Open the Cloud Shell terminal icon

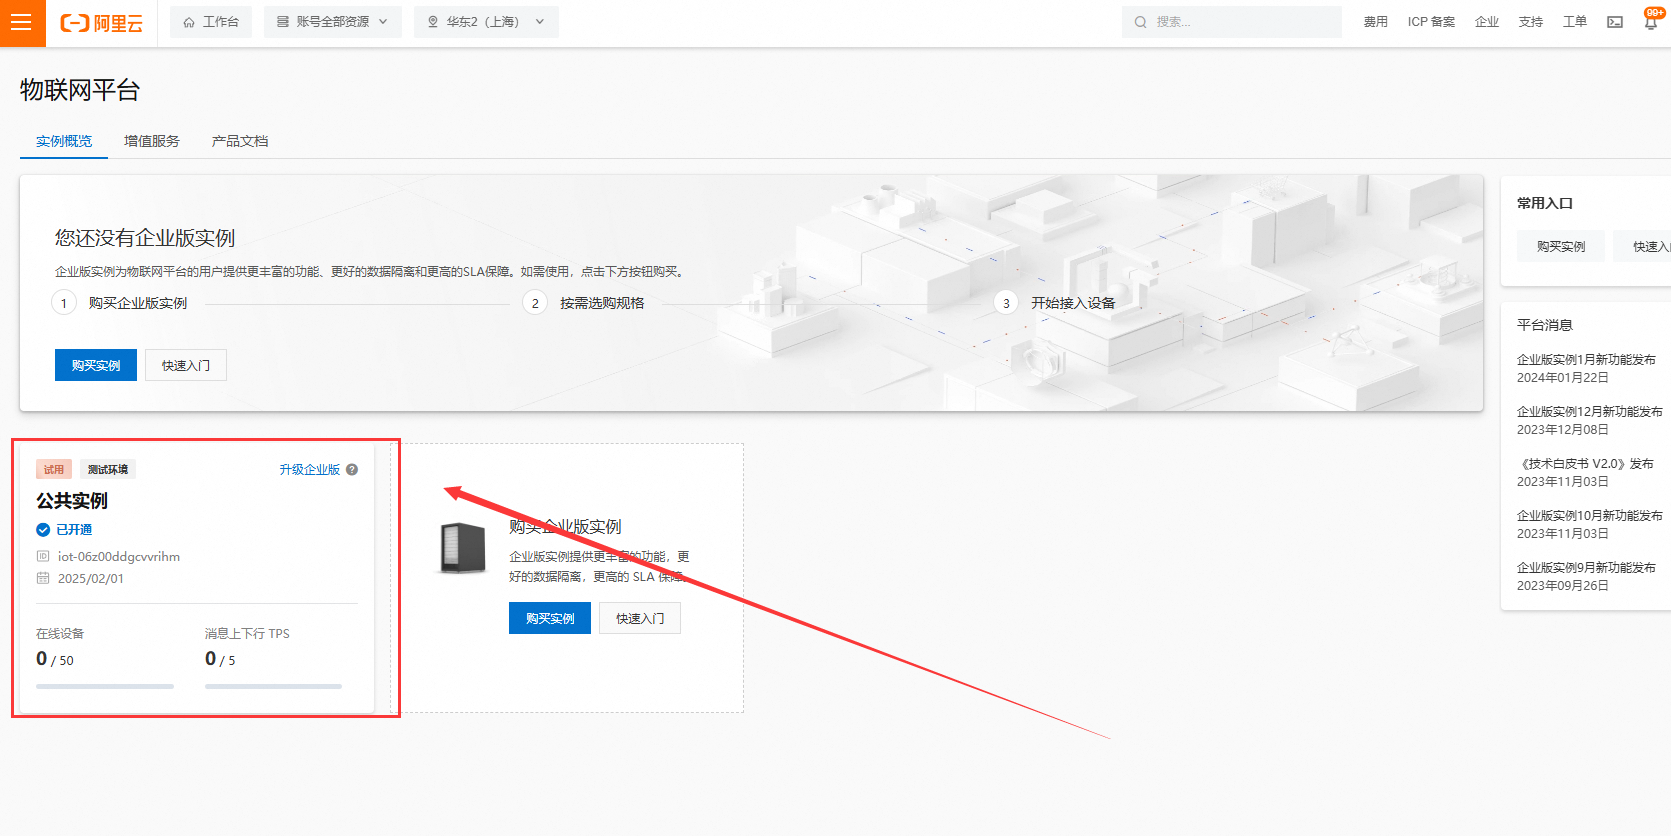pyautogui.click(x=1614, y=22)
